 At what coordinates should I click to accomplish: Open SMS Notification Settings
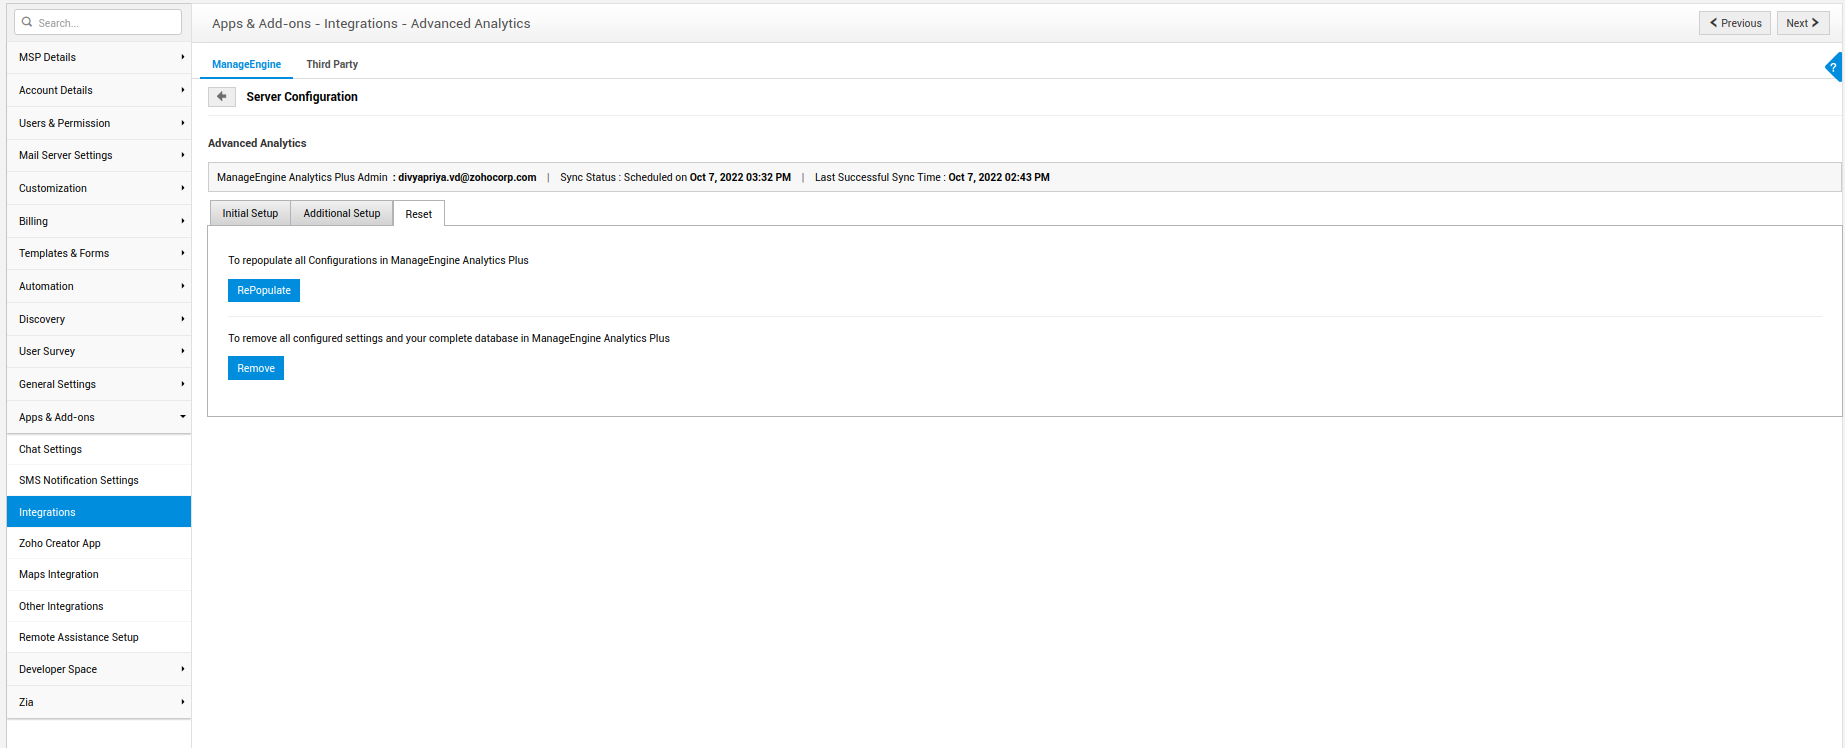[x=99, y=480]
